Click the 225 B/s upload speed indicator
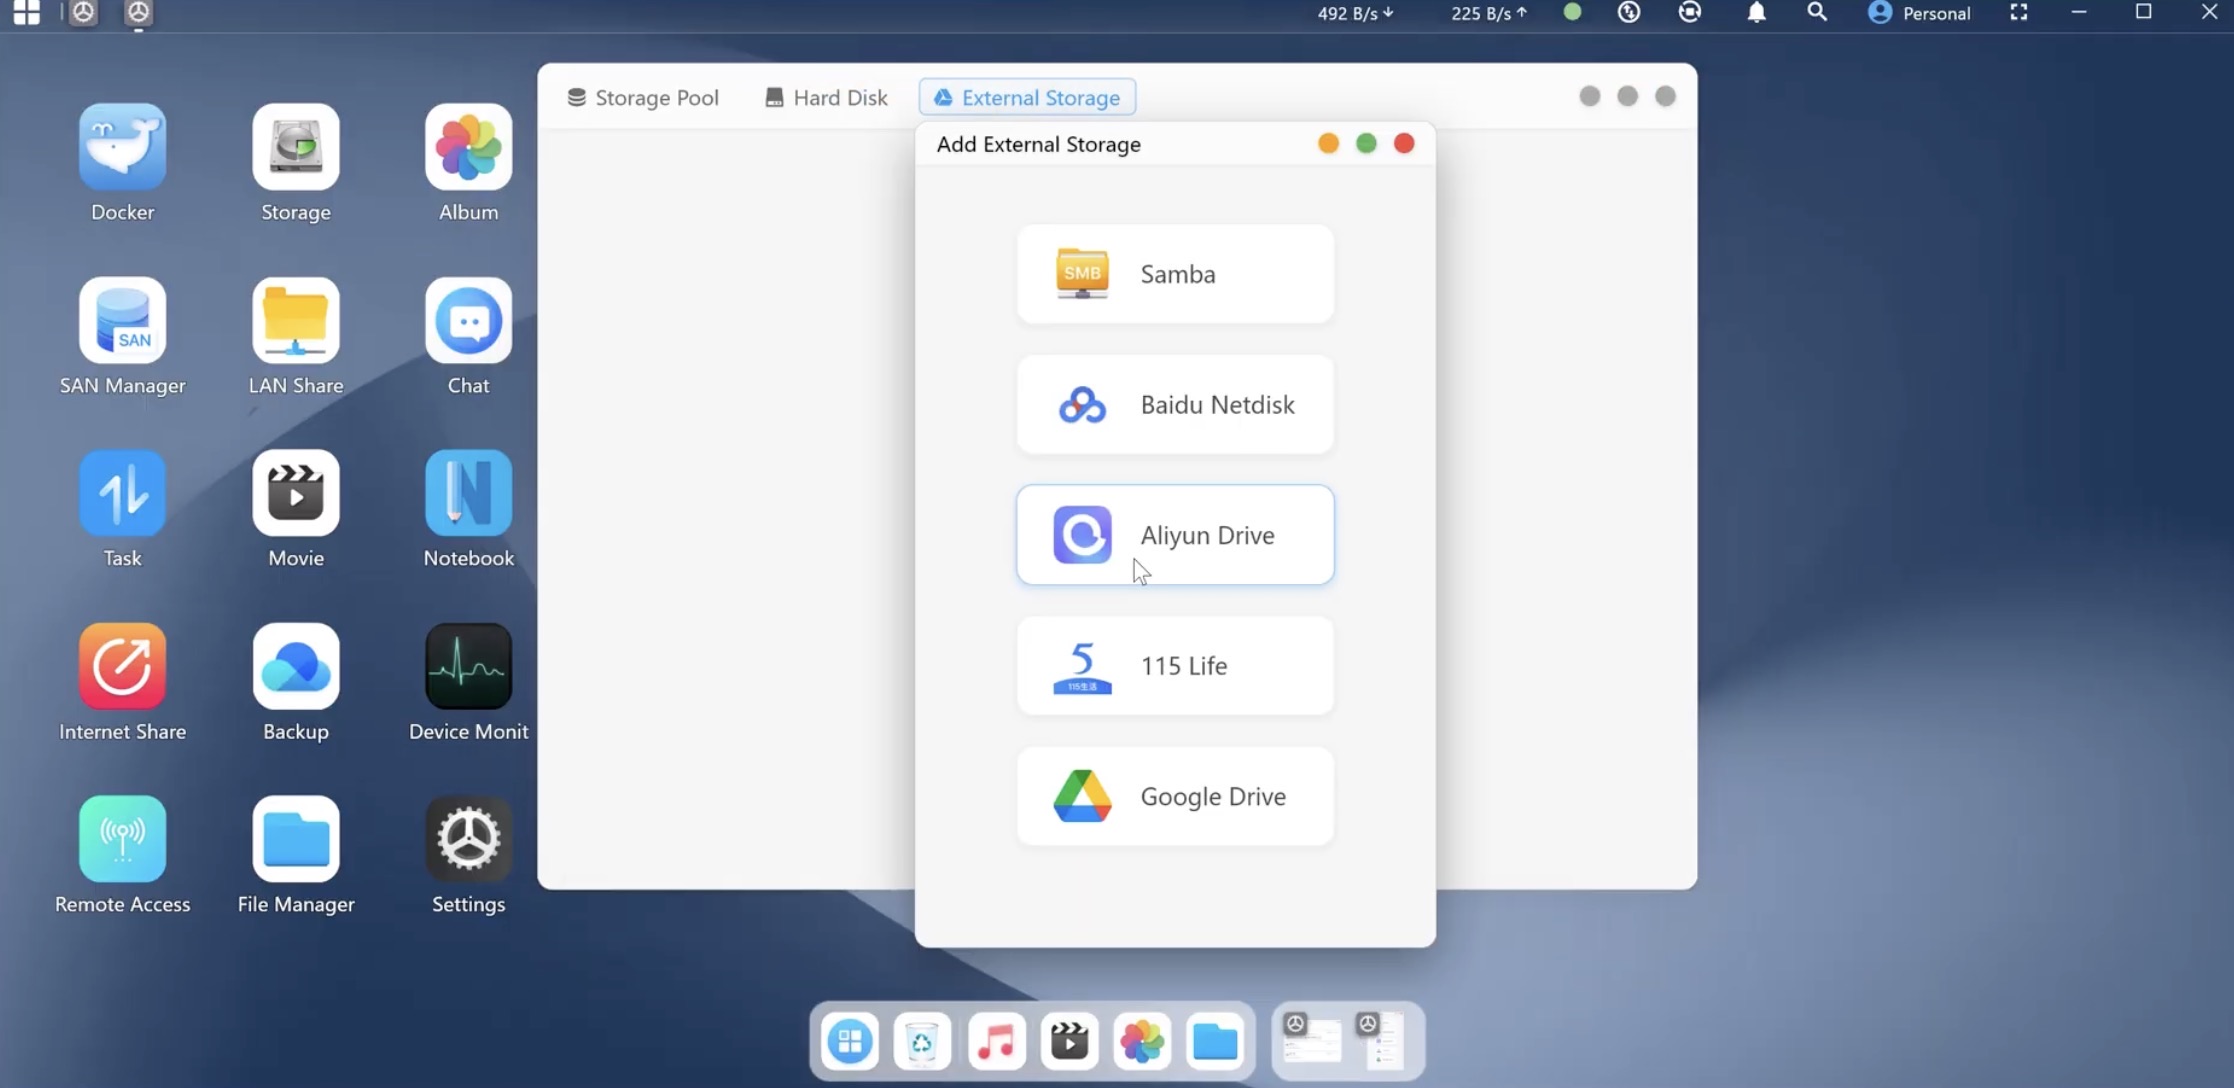The height and width of the screenshot is (1088, 2234). coord(1489,13)
